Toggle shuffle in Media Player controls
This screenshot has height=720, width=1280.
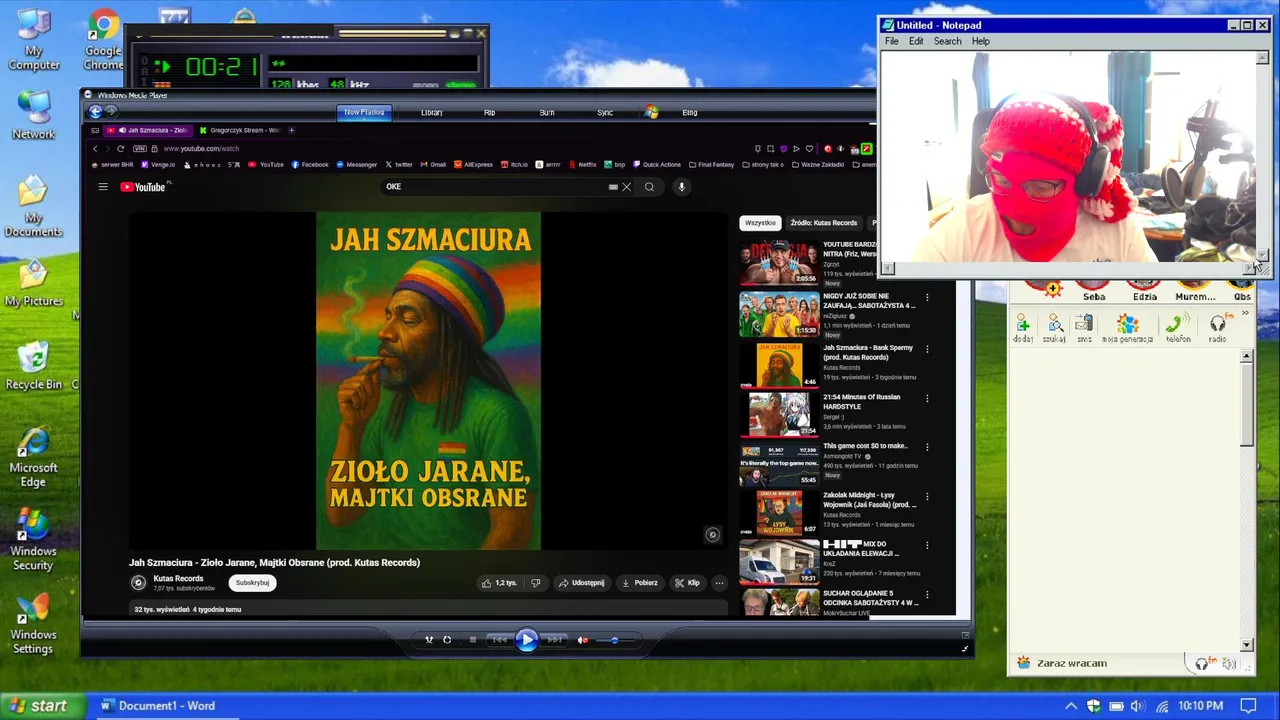(429, 640)
